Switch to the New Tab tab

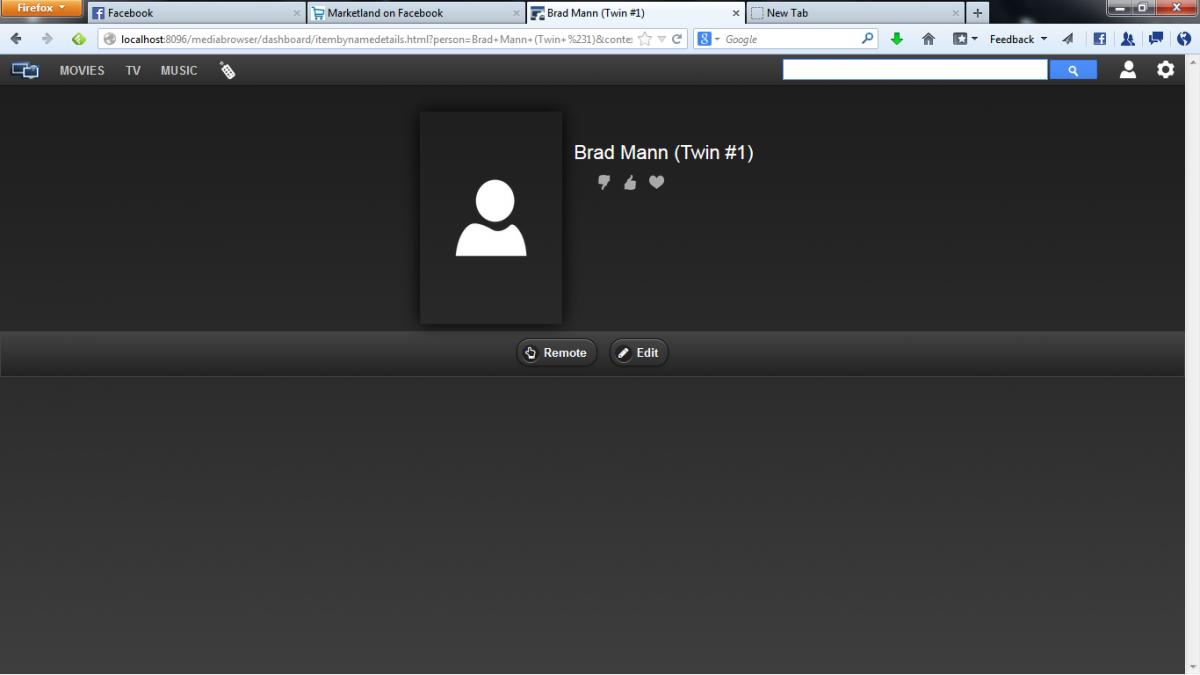(x=855, y=13)
